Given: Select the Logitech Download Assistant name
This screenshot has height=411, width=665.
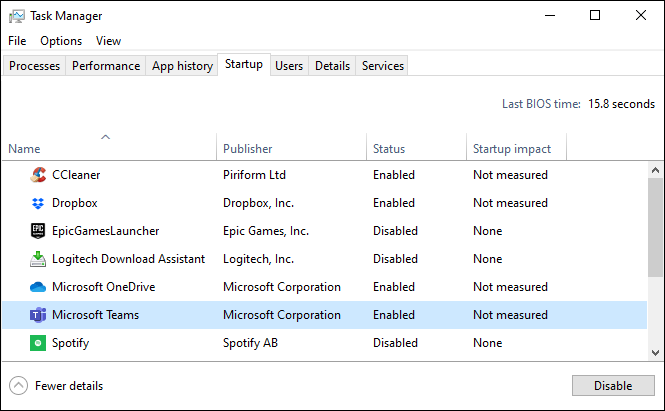Looking at the screenshot, I should click(129, 259).
